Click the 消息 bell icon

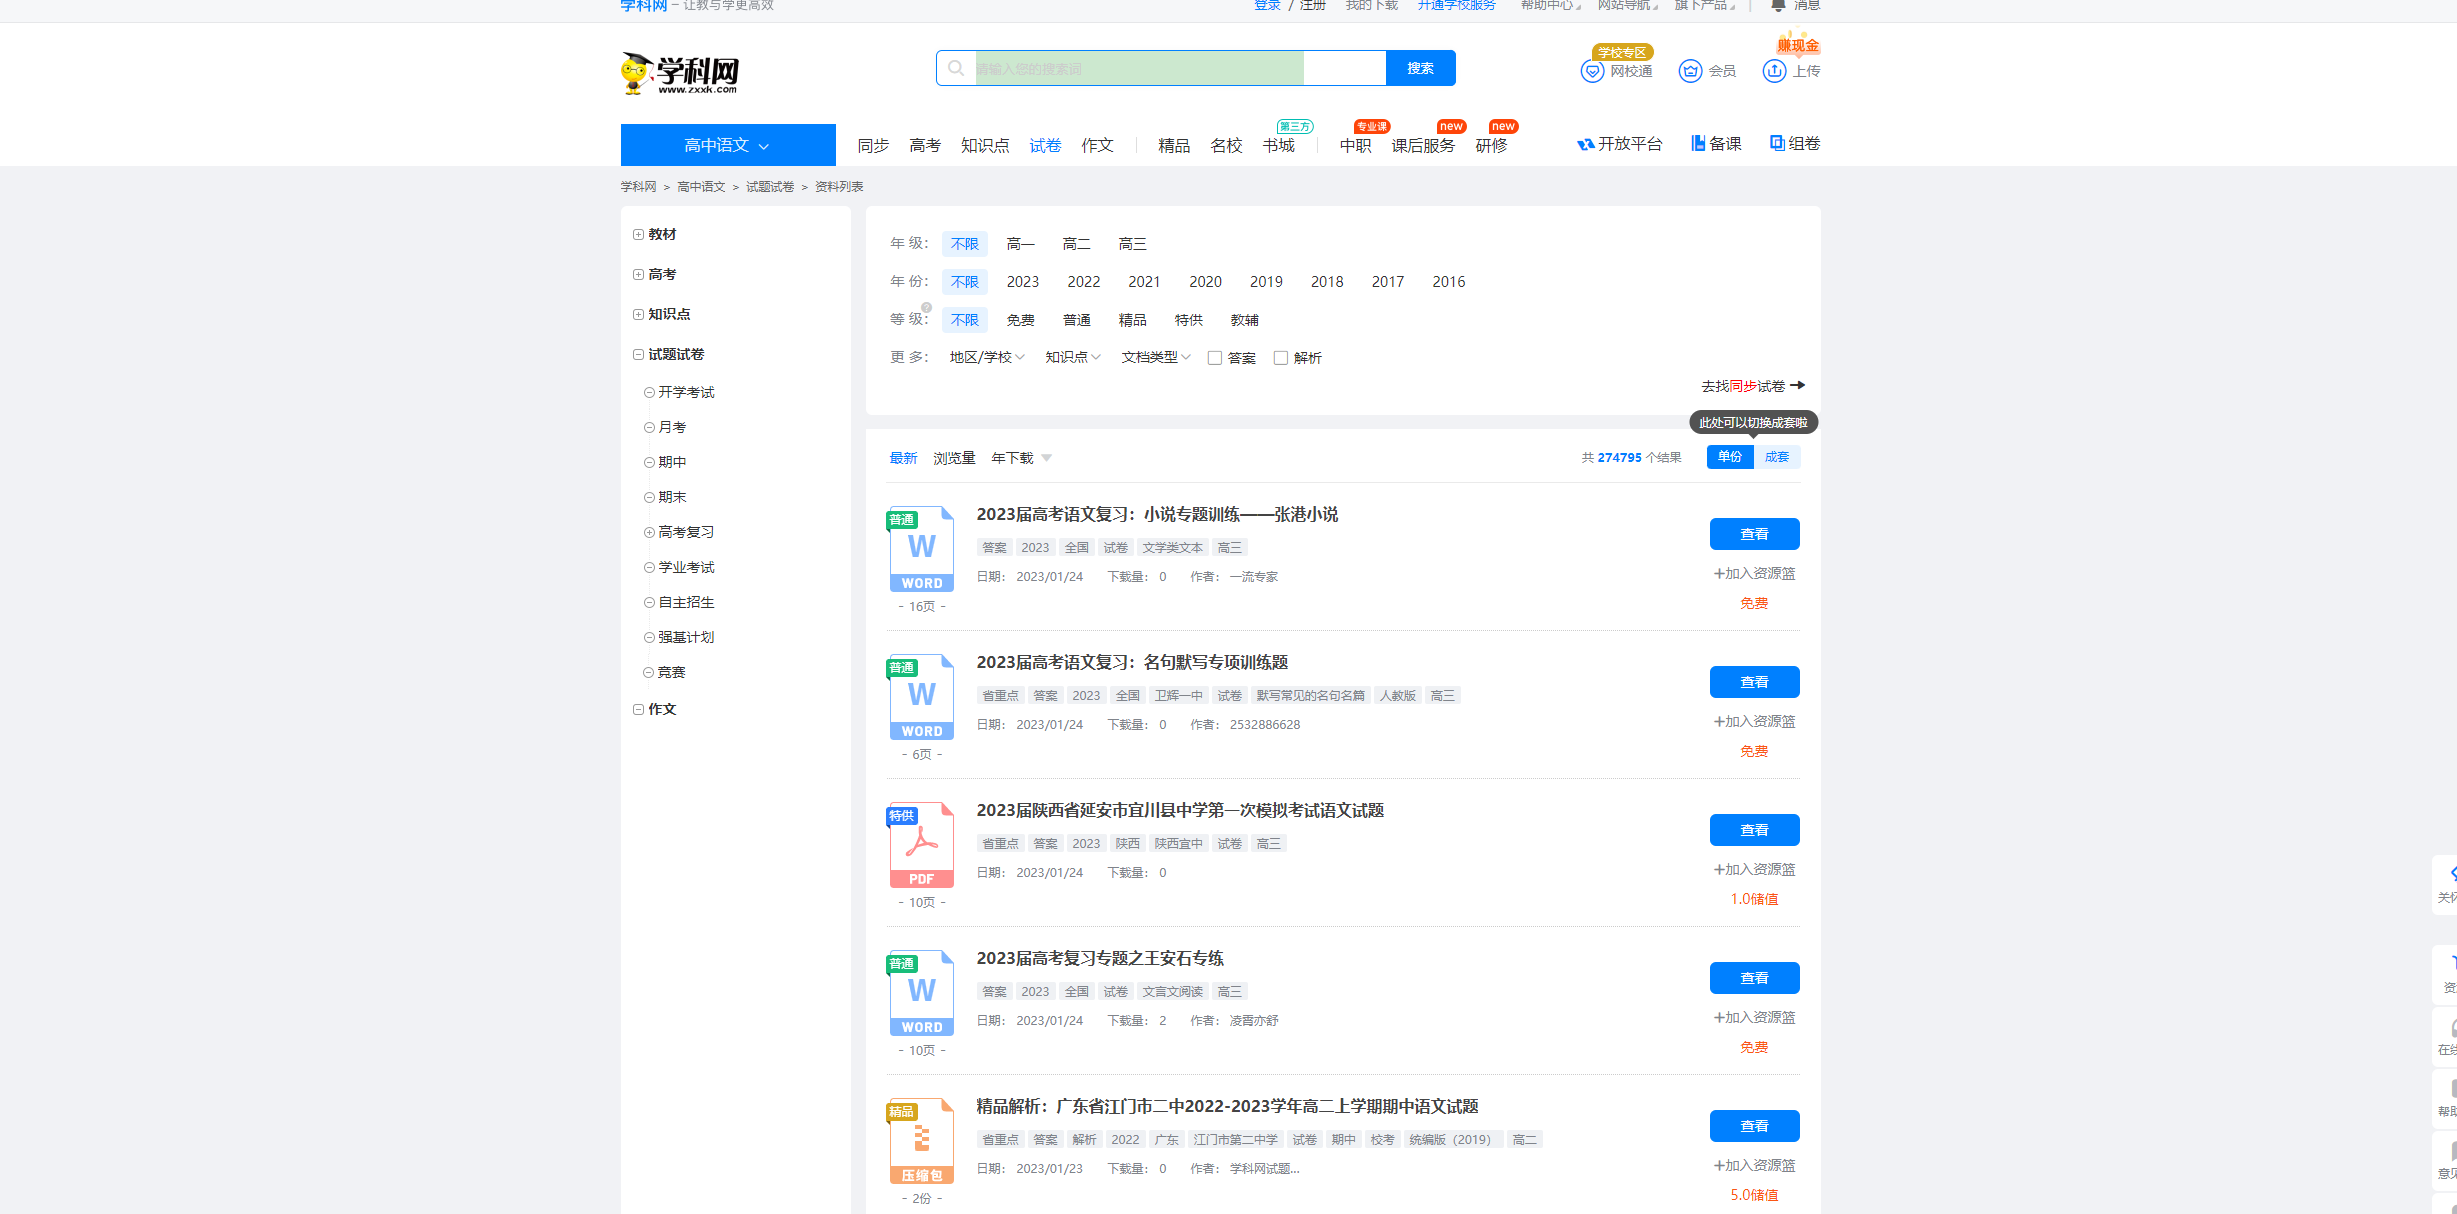click(x=1779, y=5)
